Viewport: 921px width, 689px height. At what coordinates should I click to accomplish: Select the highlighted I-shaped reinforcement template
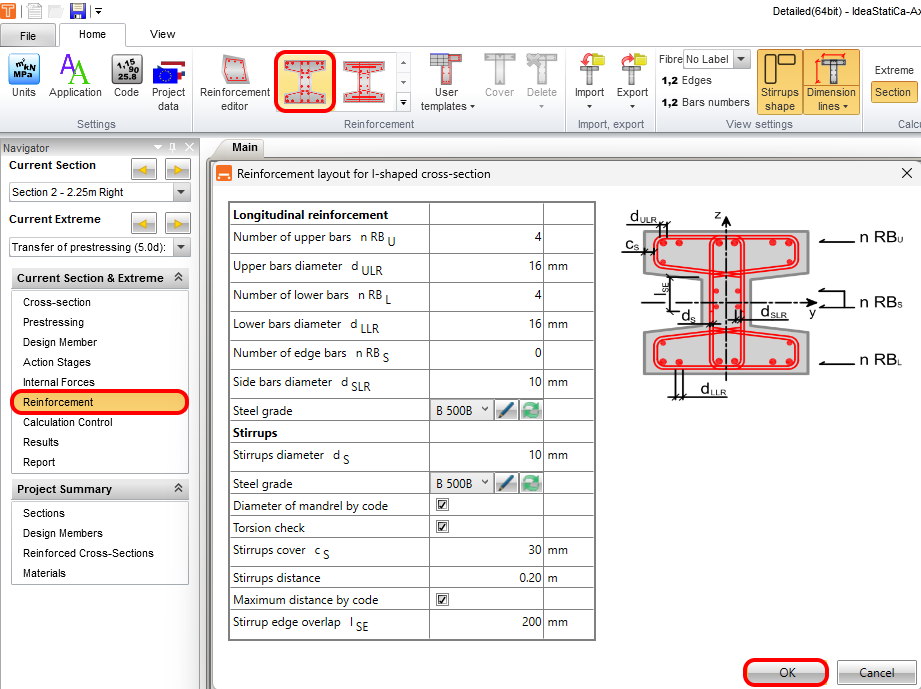point(304,82)
